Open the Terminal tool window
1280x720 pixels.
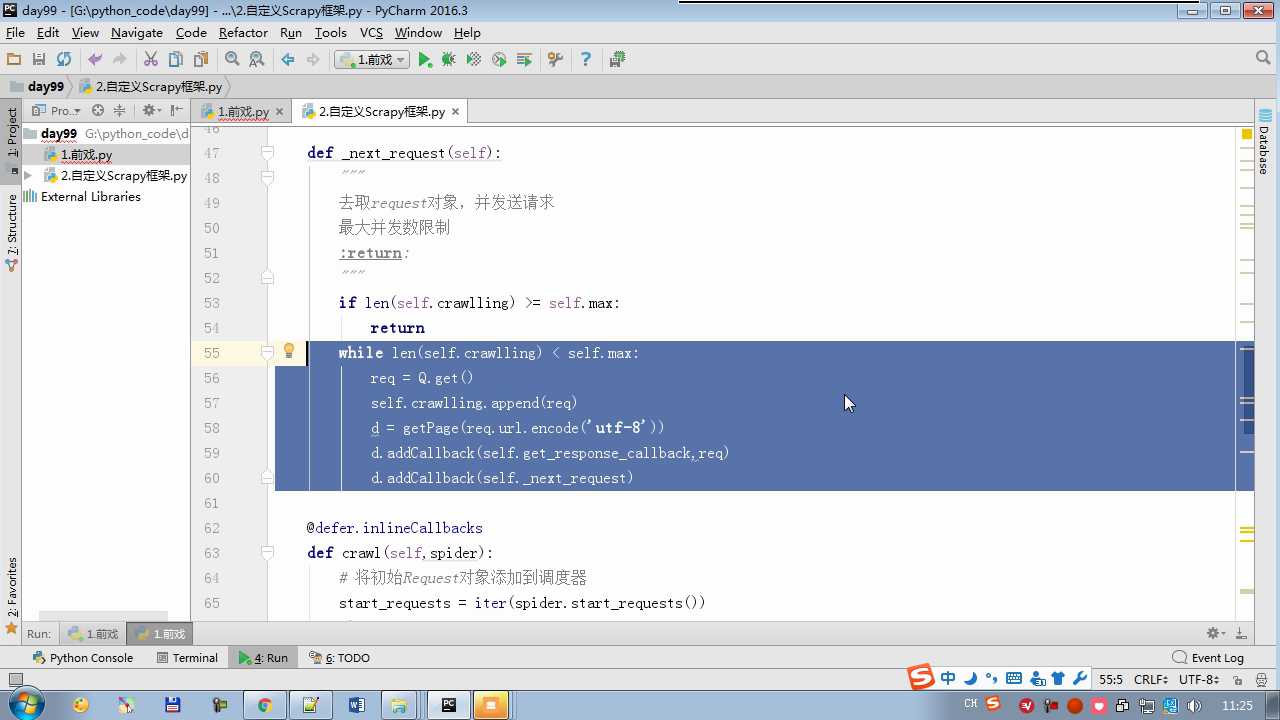click(187, 658)
